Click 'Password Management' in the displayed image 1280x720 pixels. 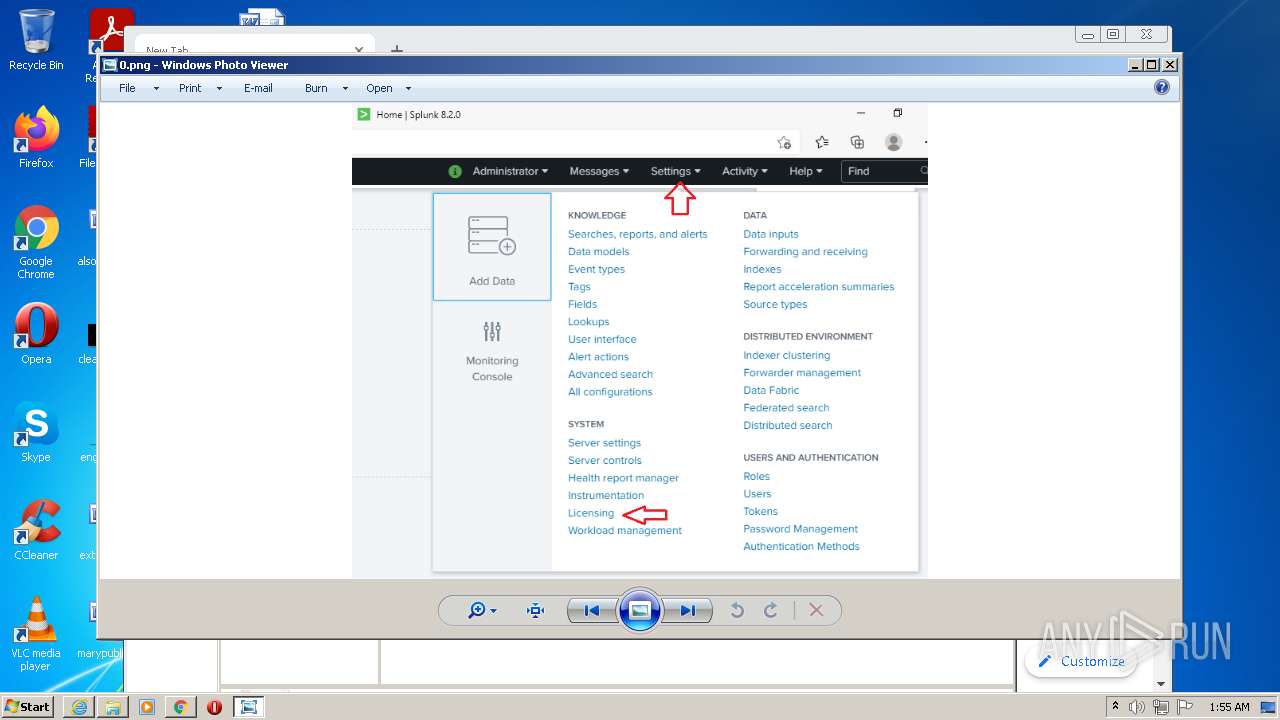[x=801, y=529]
